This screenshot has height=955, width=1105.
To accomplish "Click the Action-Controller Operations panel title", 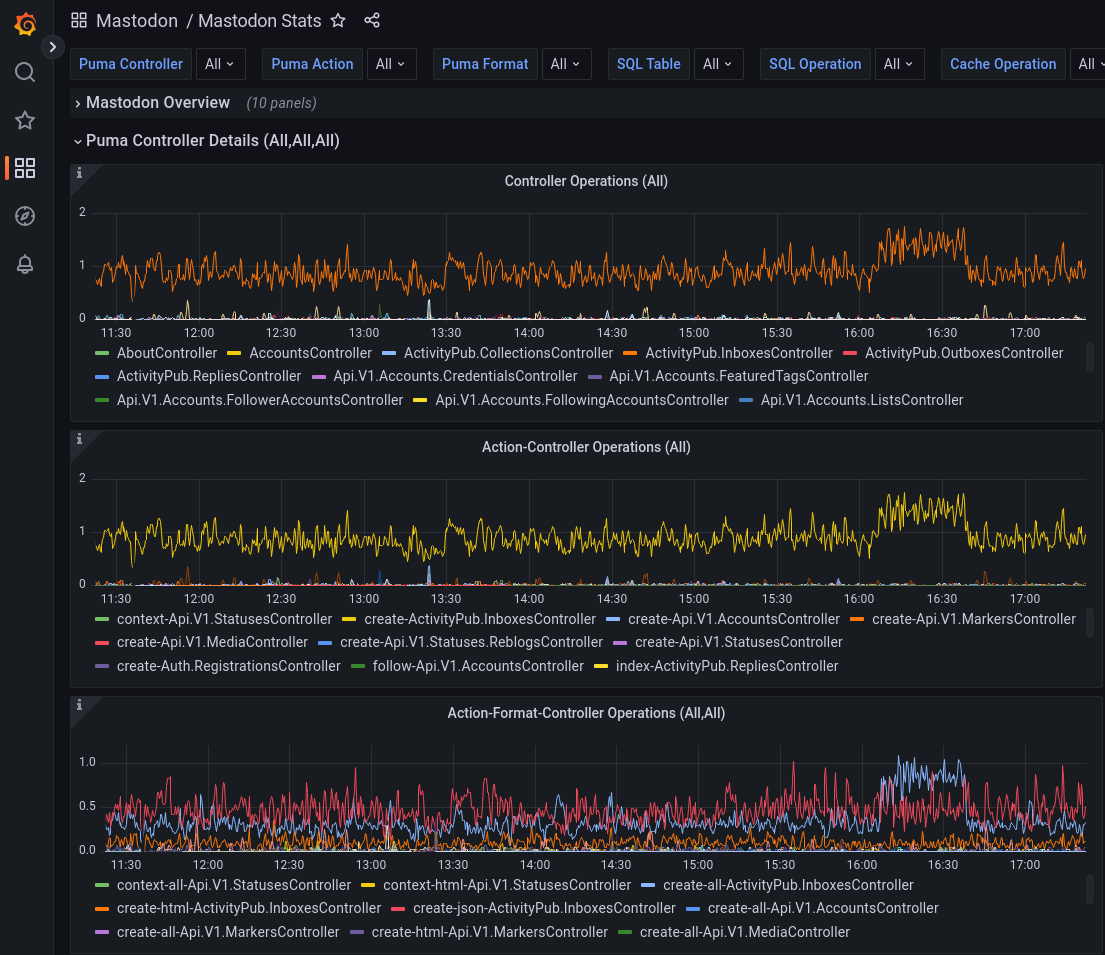I will click(x=586, y=447).
